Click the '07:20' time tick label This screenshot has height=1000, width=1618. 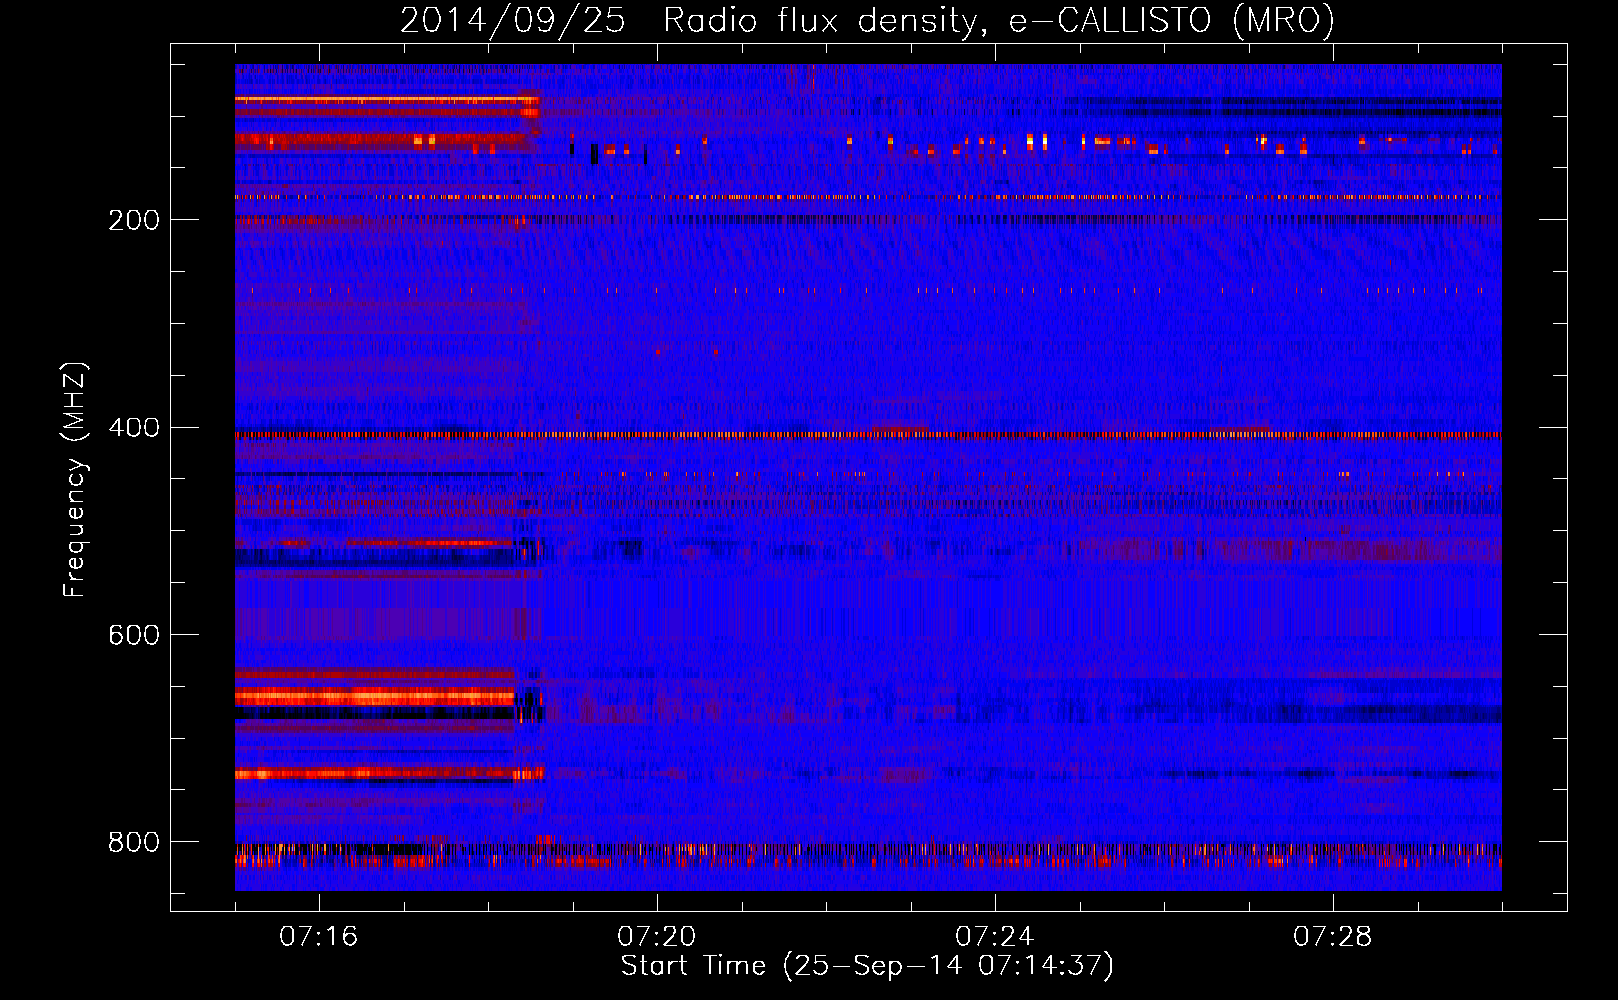coord(656,937)
